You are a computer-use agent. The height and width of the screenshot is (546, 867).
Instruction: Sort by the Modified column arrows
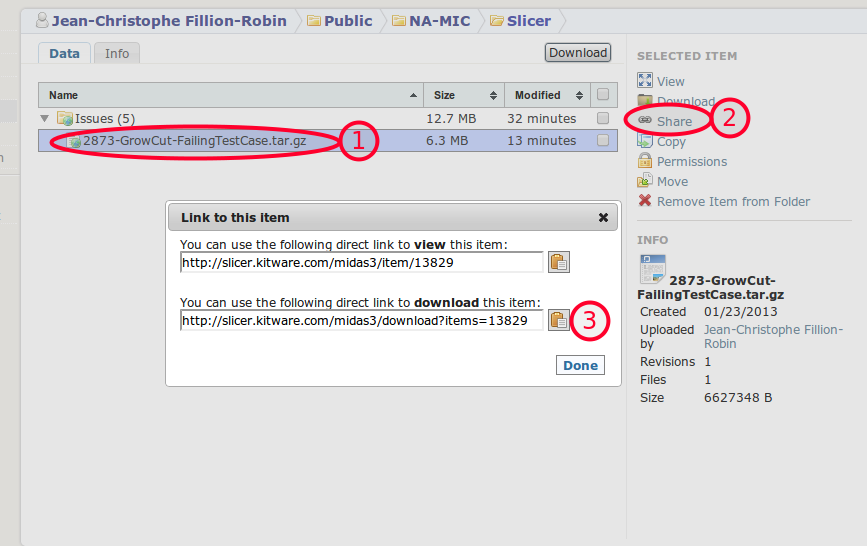click(x=578, y=95)
